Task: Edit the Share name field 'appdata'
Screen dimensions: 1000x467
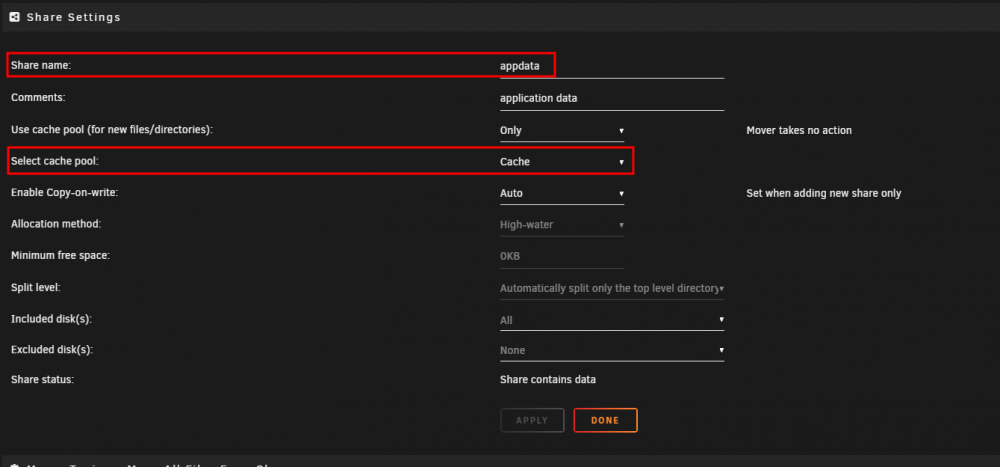Action: point(612,66)
